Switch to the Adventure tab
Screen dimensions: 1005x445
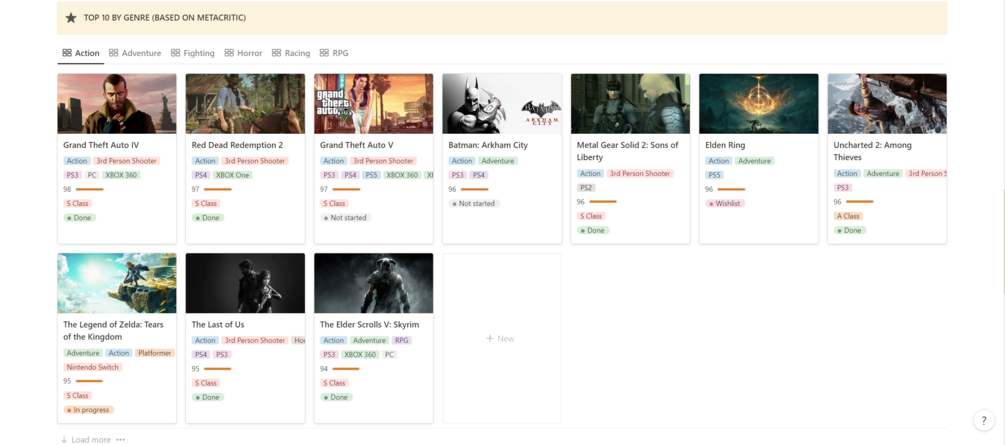pyautogui.click(x=135, y=53)
